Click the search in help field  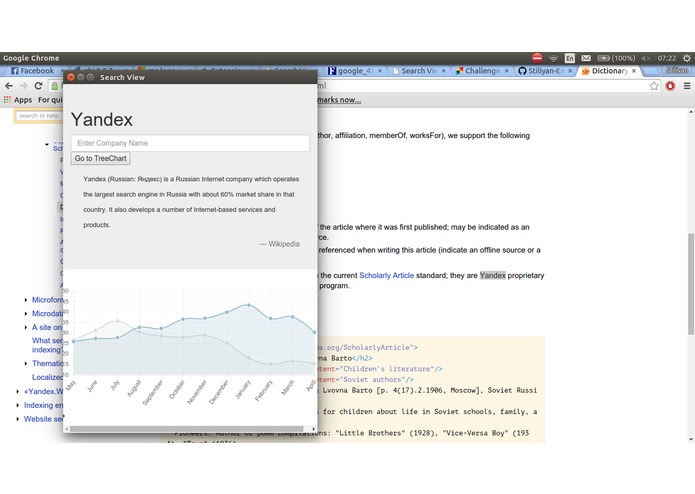point(38,116)
